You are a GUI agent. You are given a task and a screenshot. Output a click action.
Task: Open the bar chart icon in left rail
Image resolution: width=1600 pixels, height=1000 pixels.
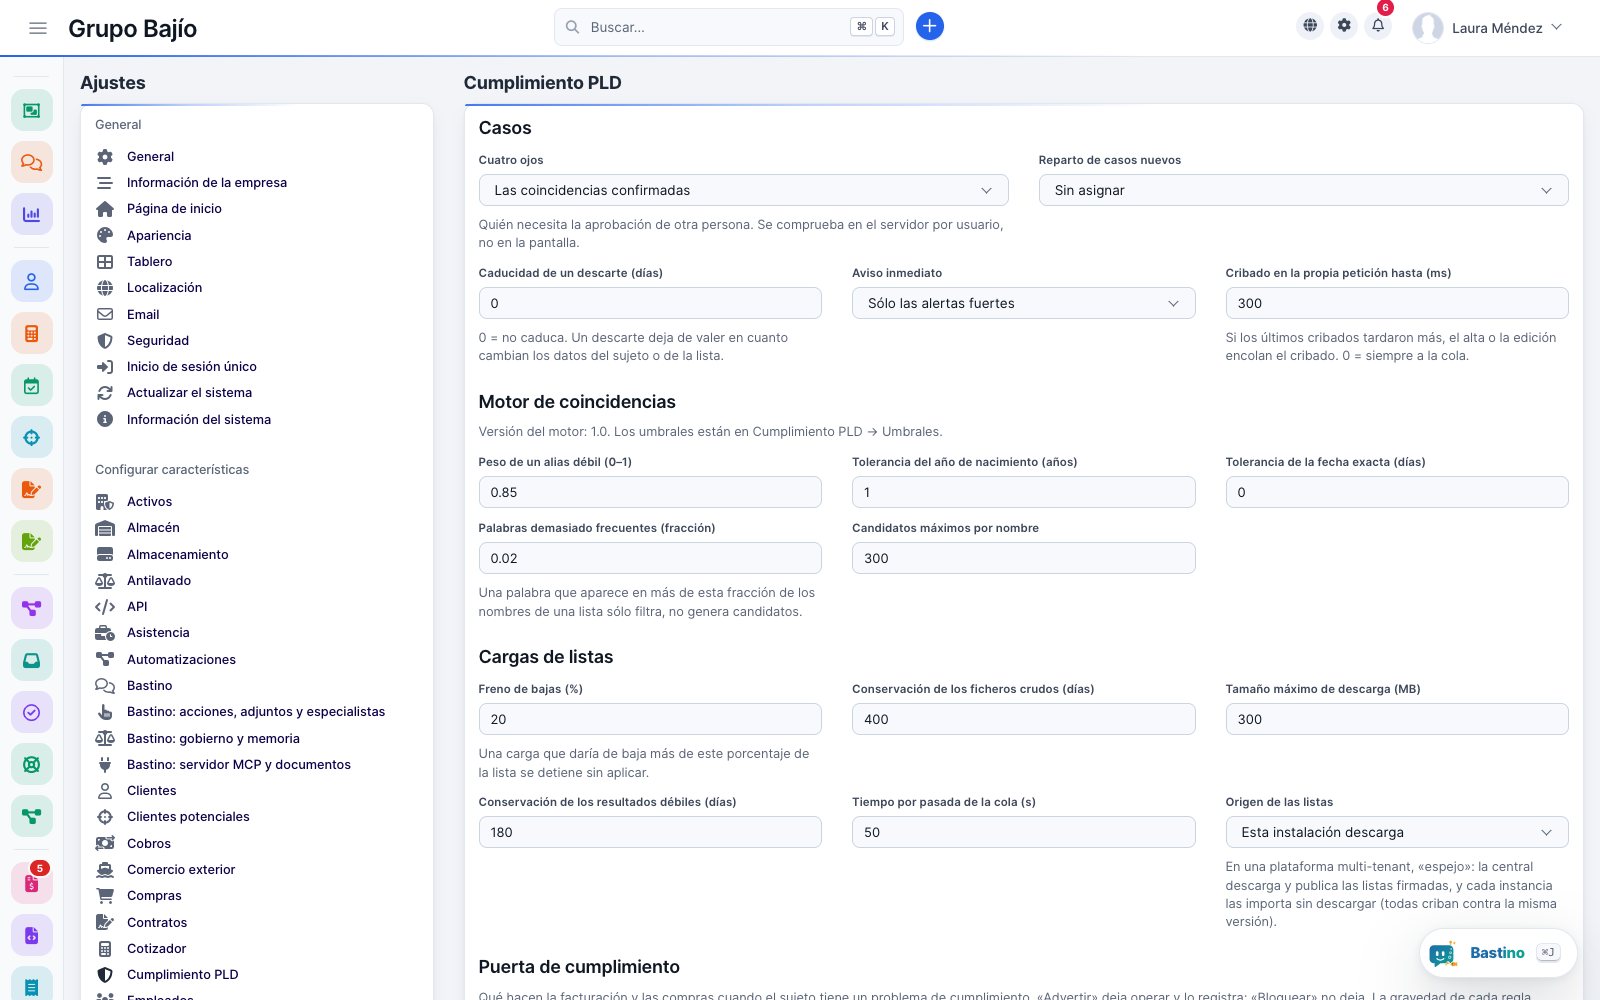(x=32, y=214)
